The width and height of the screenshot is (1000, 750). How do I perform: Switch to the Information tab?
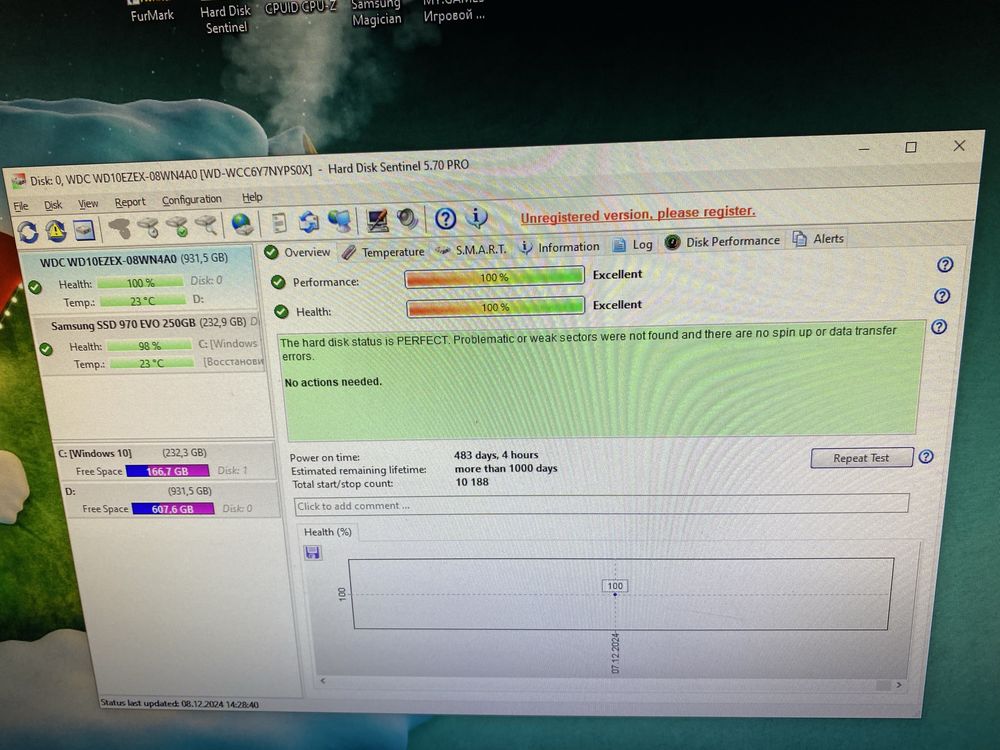point(559,247)
